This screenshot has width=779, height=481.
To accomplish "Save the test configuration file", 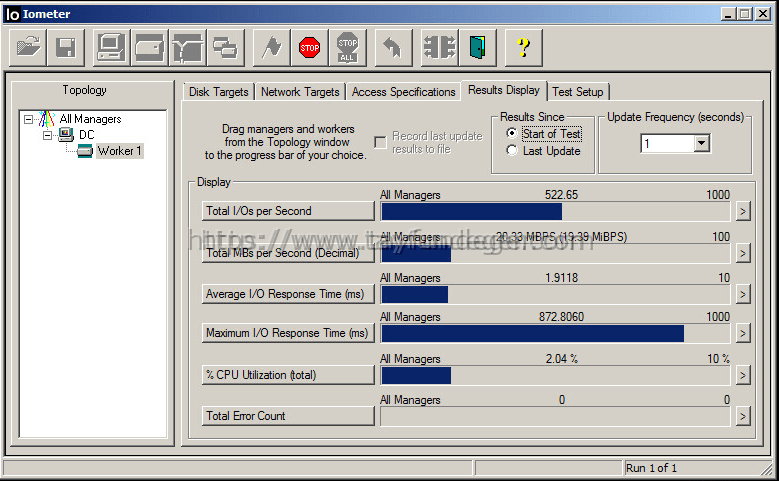I will (66, 48).
